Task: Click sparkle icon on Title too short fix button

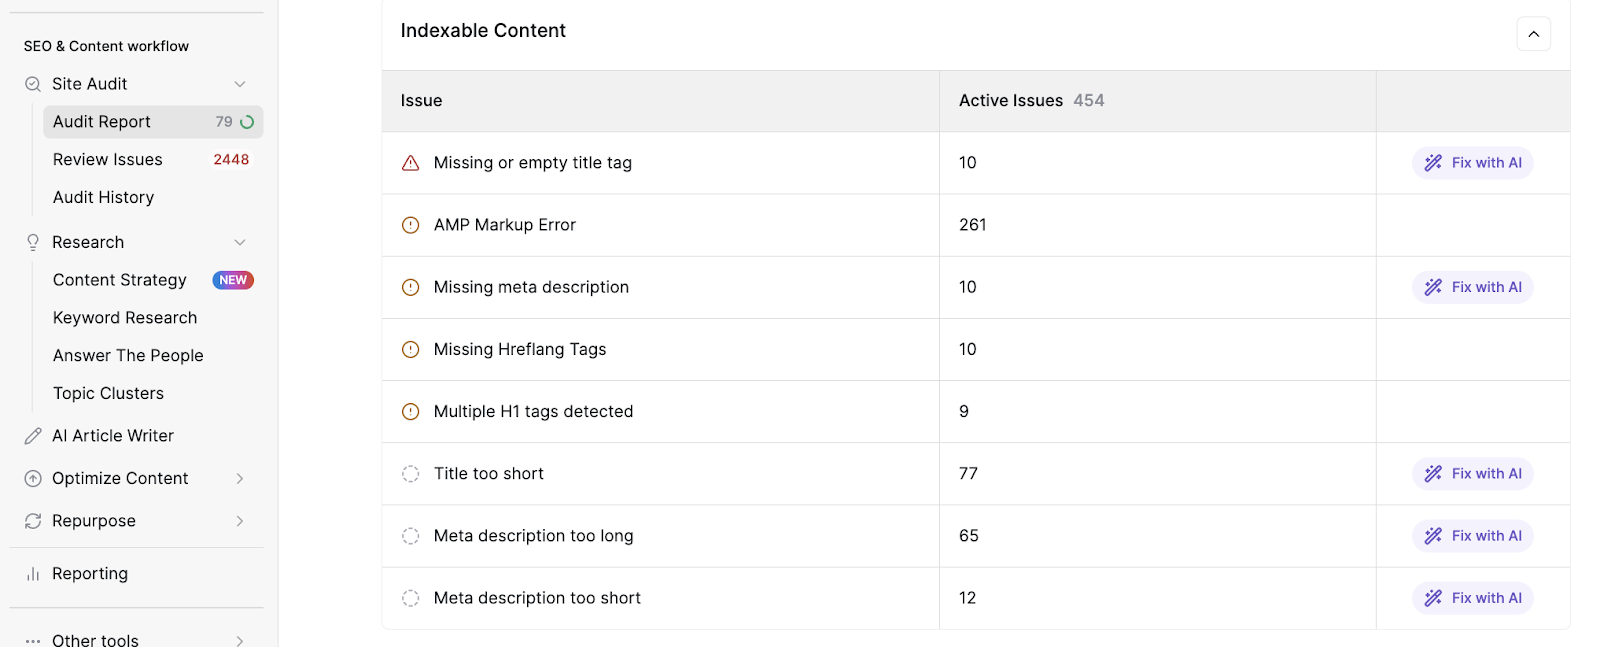Action: pos(1433,473)
